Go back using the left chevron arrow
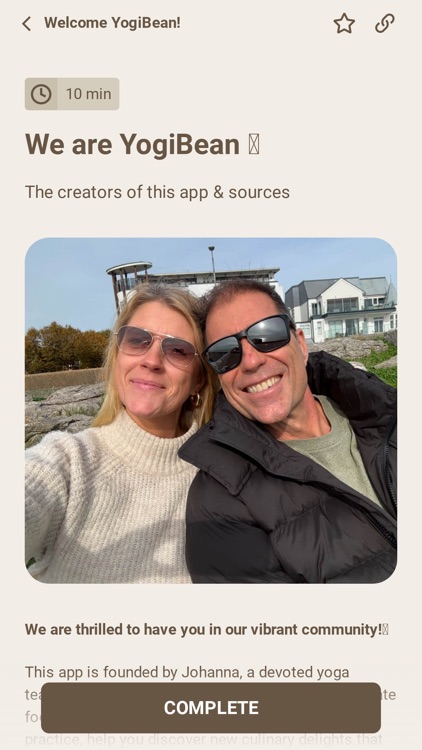 27,23
